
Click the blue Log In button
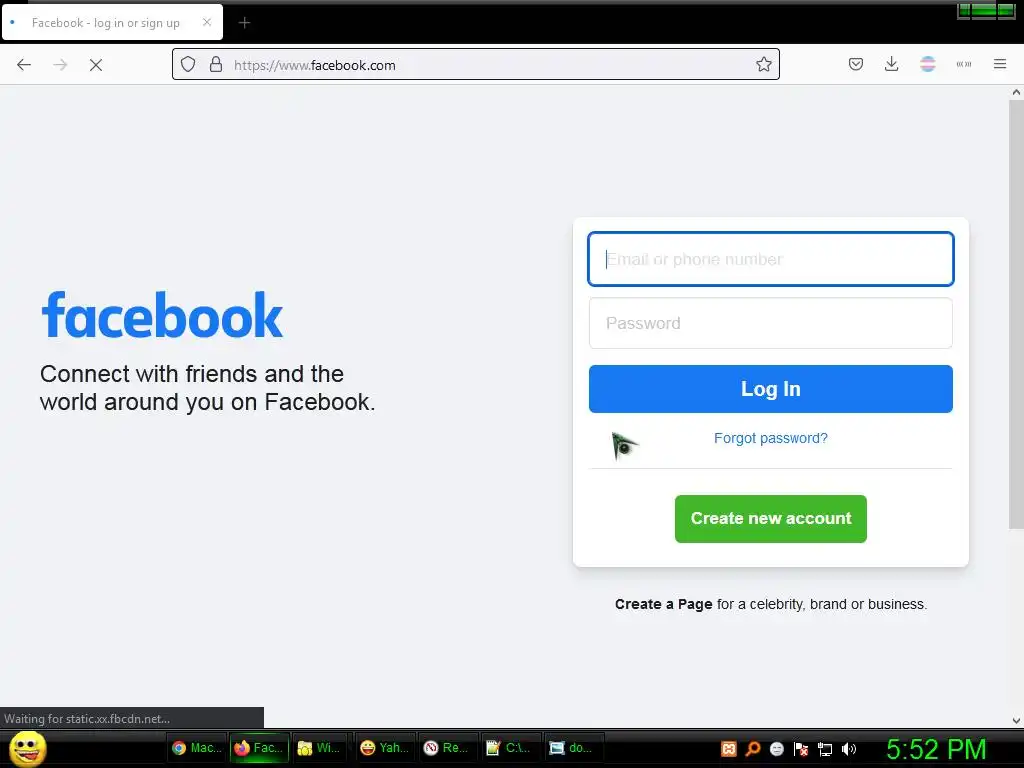(x=771, y=389)
